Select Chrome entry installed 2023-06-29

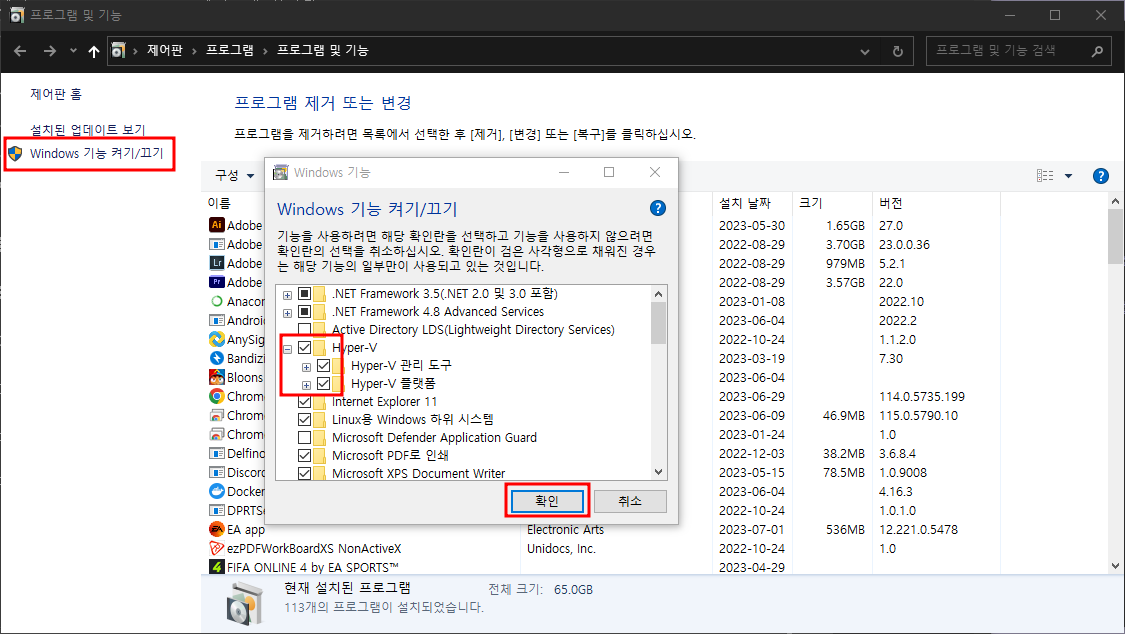[217, 396]
